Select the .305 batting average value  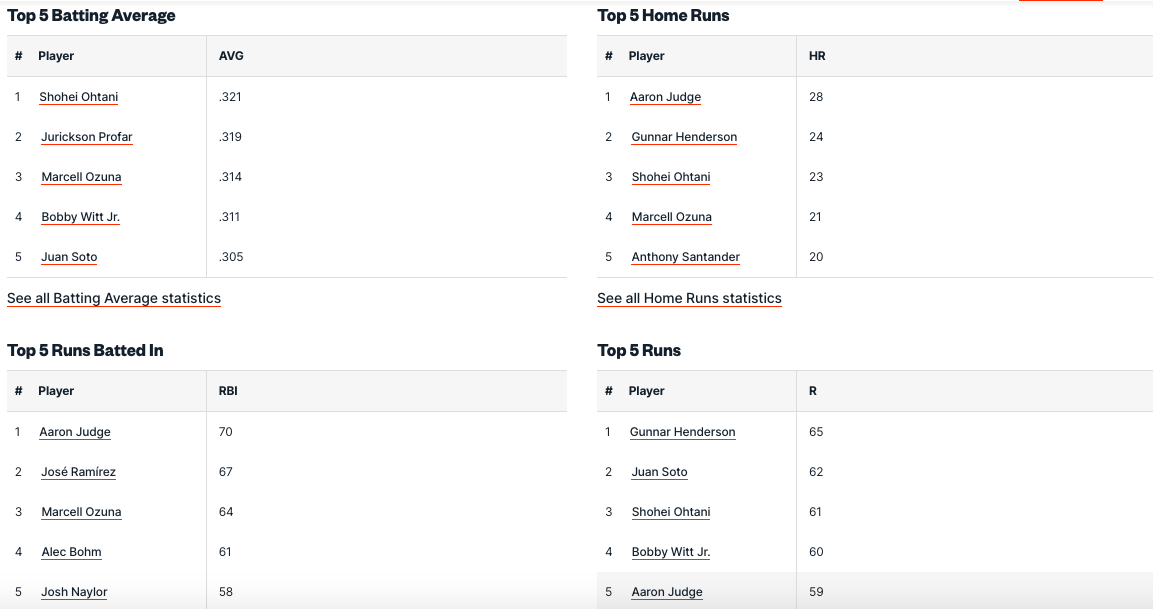pos(231,257)
